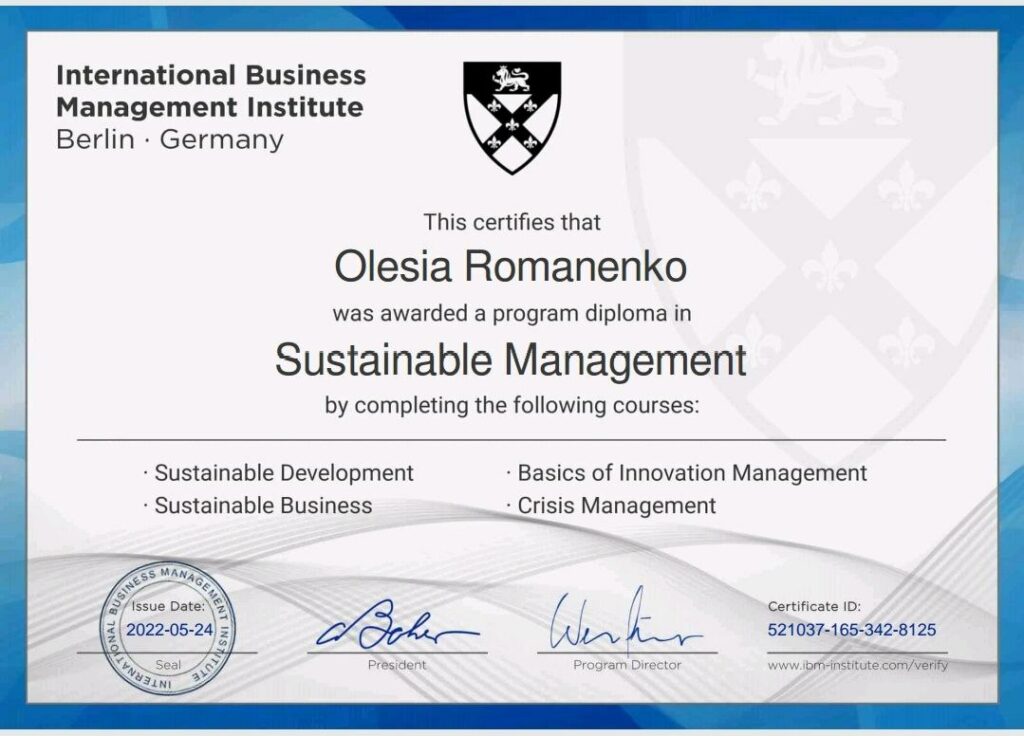Click the circular institute seal stamp
The width and height of the screenshot is (1024, 736).
(167, 629)
